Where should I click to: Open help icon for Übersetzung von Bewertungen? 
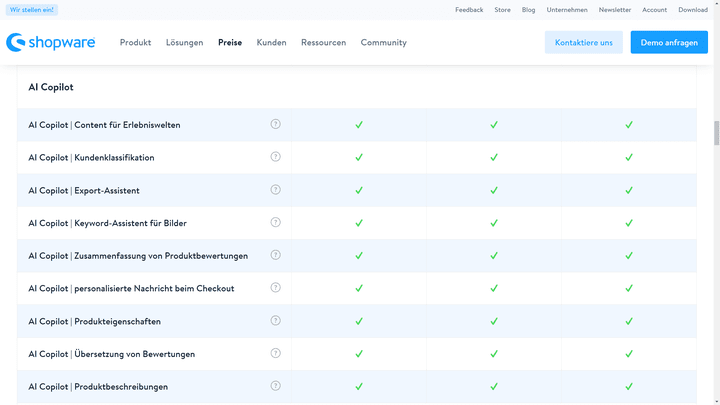[276, 353]
